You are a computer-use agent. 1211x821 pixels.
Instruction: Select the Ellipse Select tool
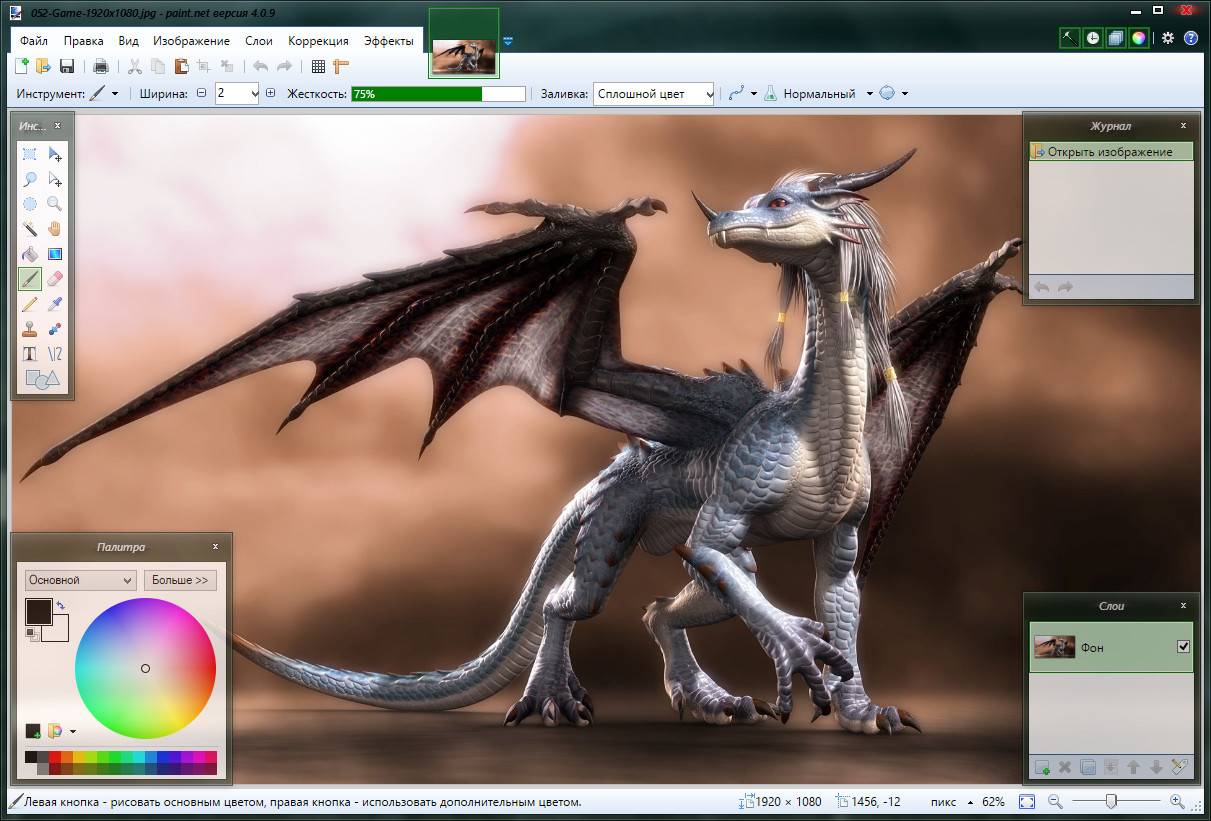[30, 204]
